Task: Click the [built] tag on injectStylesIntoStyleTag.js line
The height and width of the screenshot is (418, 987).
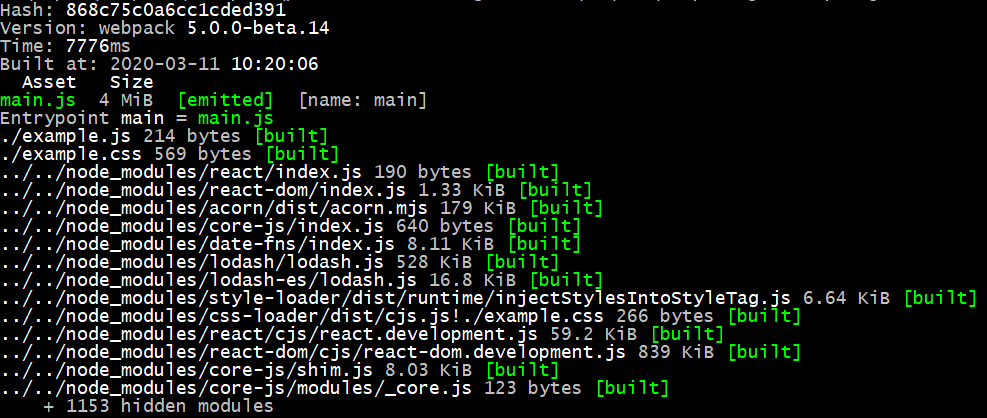Action: coord(940,298)
